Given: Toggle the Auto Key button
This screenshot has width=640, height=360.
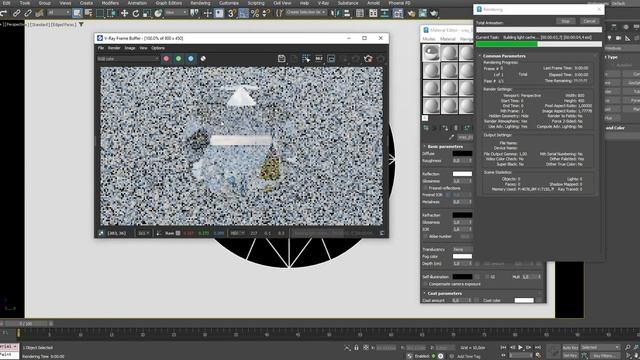Looking at the screenshot, I should coord(570,348).
